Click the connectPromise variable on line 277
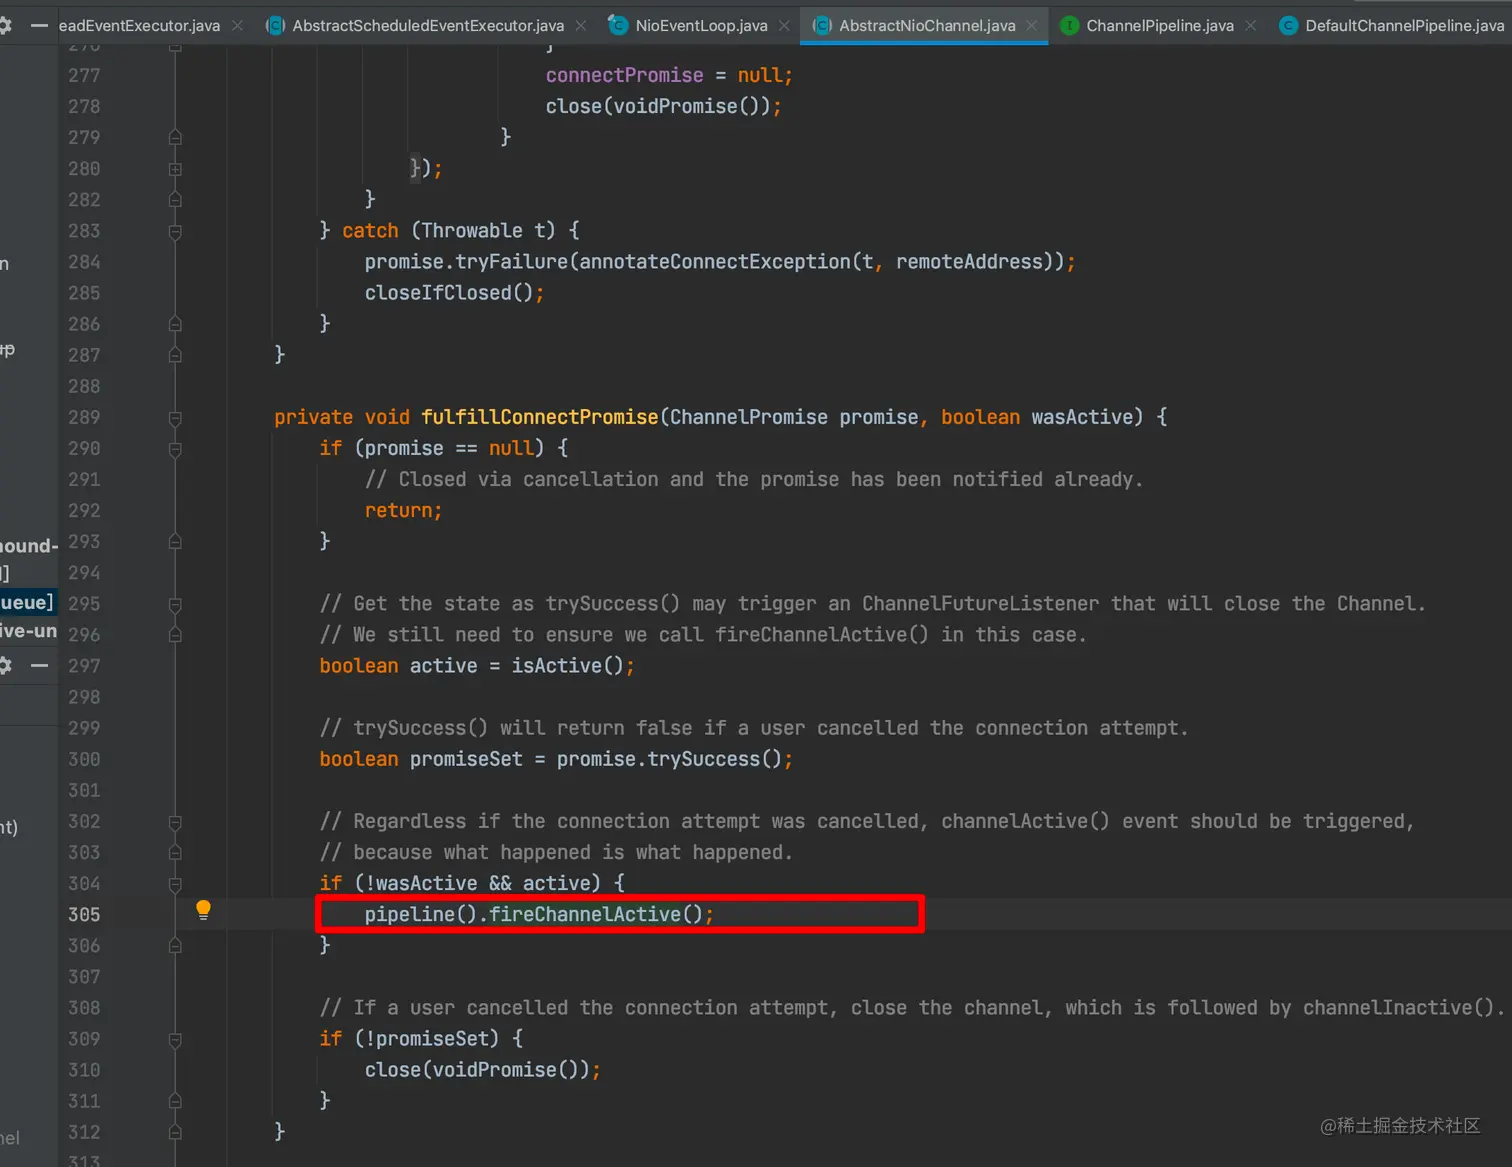 click(x=625, y=76)
